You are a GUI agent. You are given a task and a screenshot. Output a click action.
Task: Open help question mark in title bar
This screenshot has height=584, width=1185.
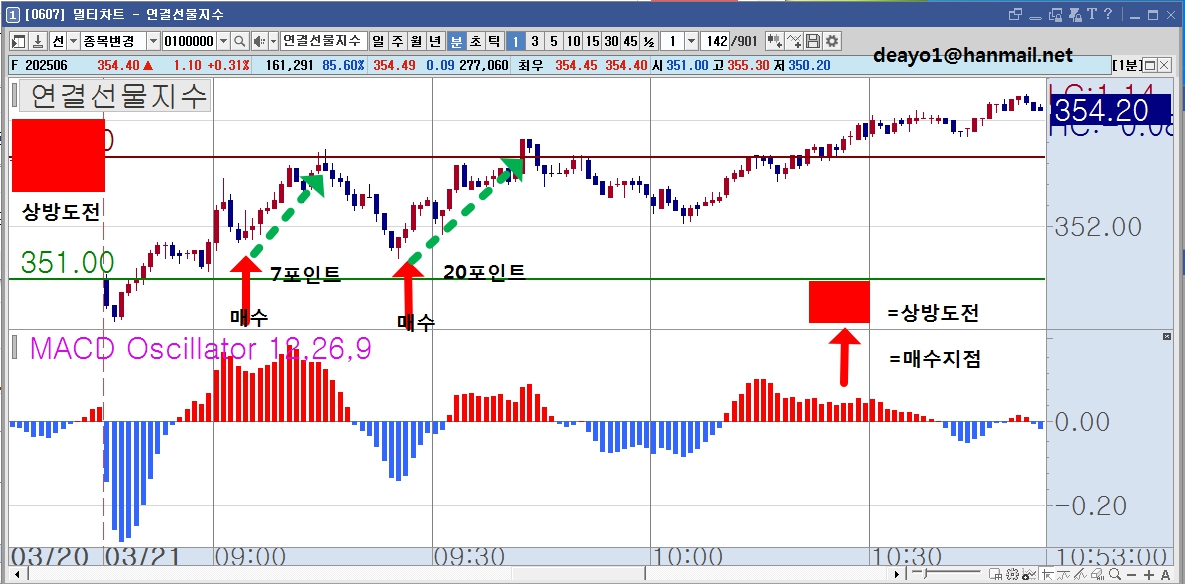coord(1108,14)
